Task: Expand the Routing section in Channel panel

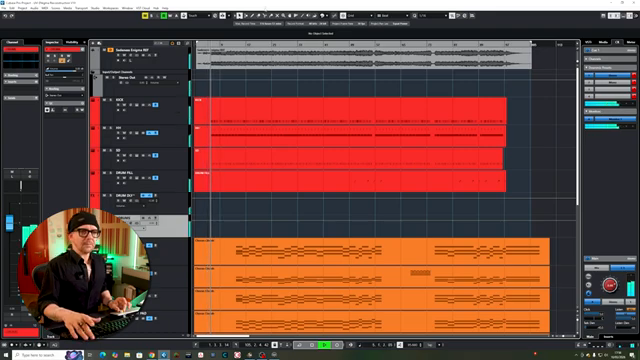Action: pyautogui.click(x=21, y=75)
